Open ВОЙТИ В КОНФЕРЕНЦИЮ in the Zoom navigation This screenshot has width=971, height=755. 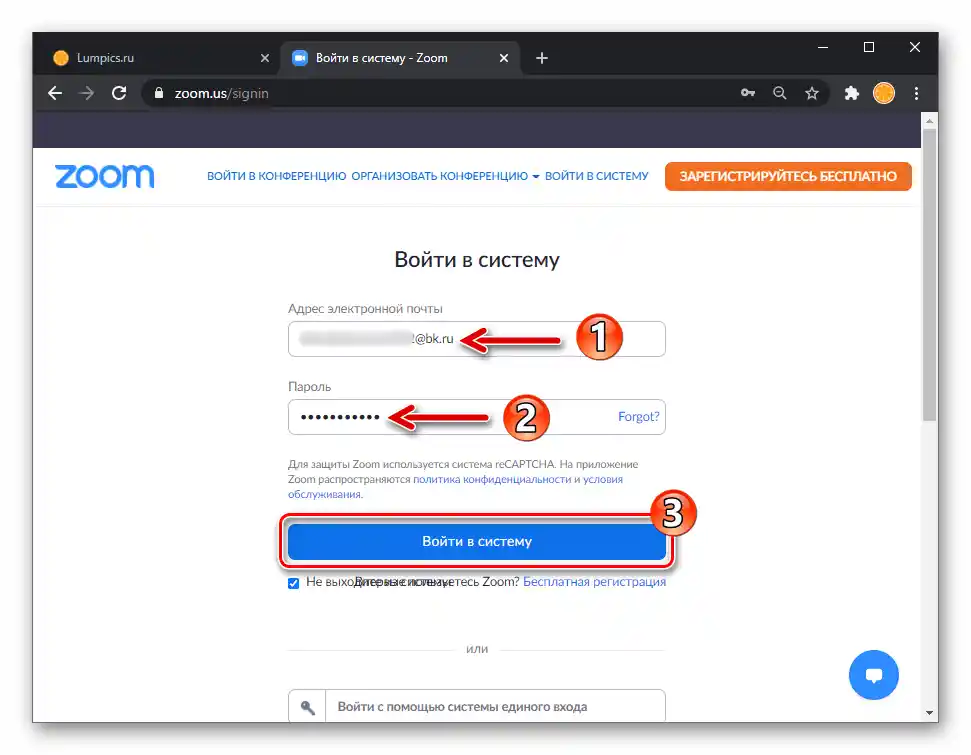click(x=276, y=176)
